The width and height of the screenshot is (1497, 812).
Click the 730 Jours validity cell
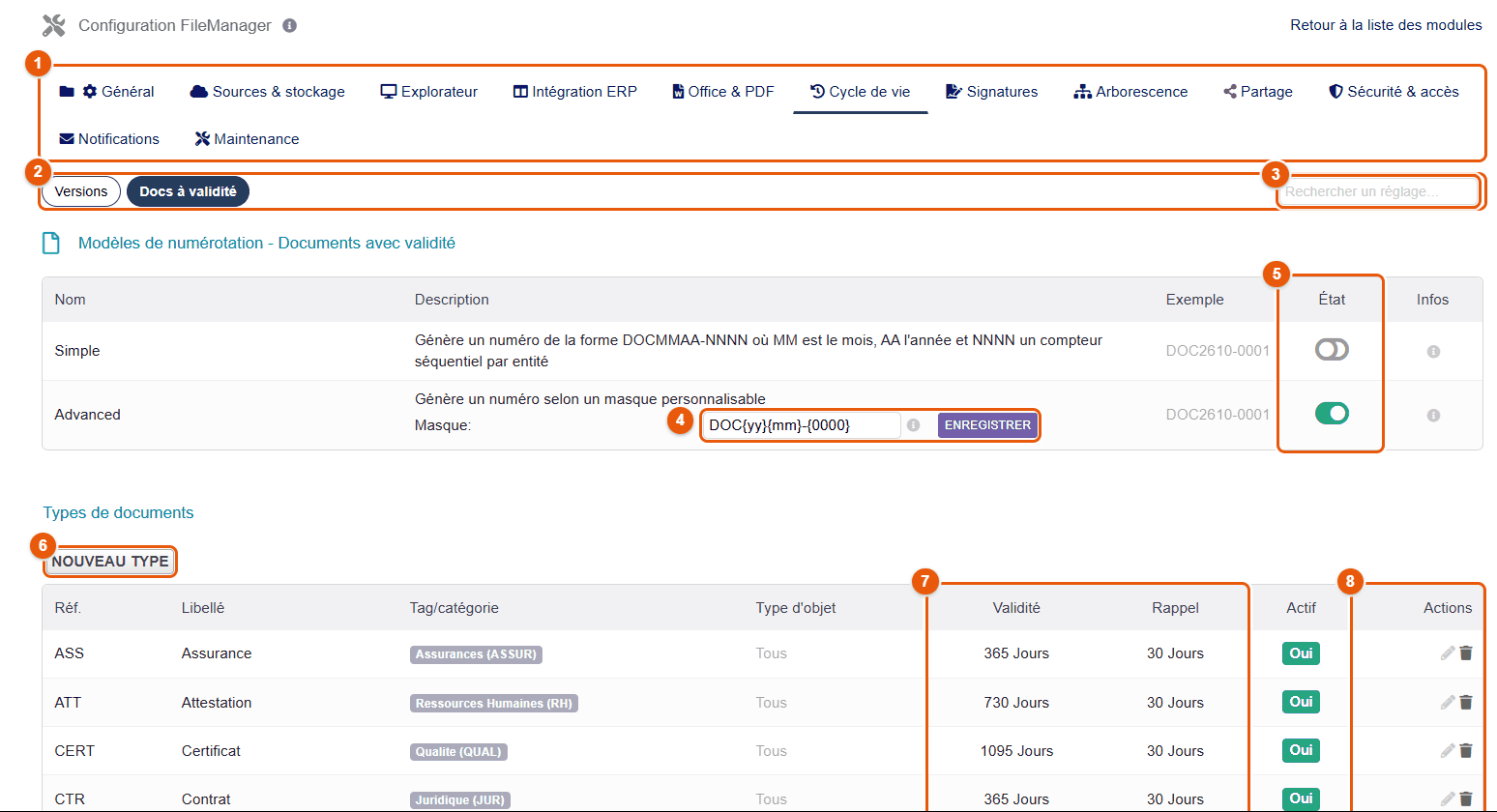click(x=1016, y=702)
